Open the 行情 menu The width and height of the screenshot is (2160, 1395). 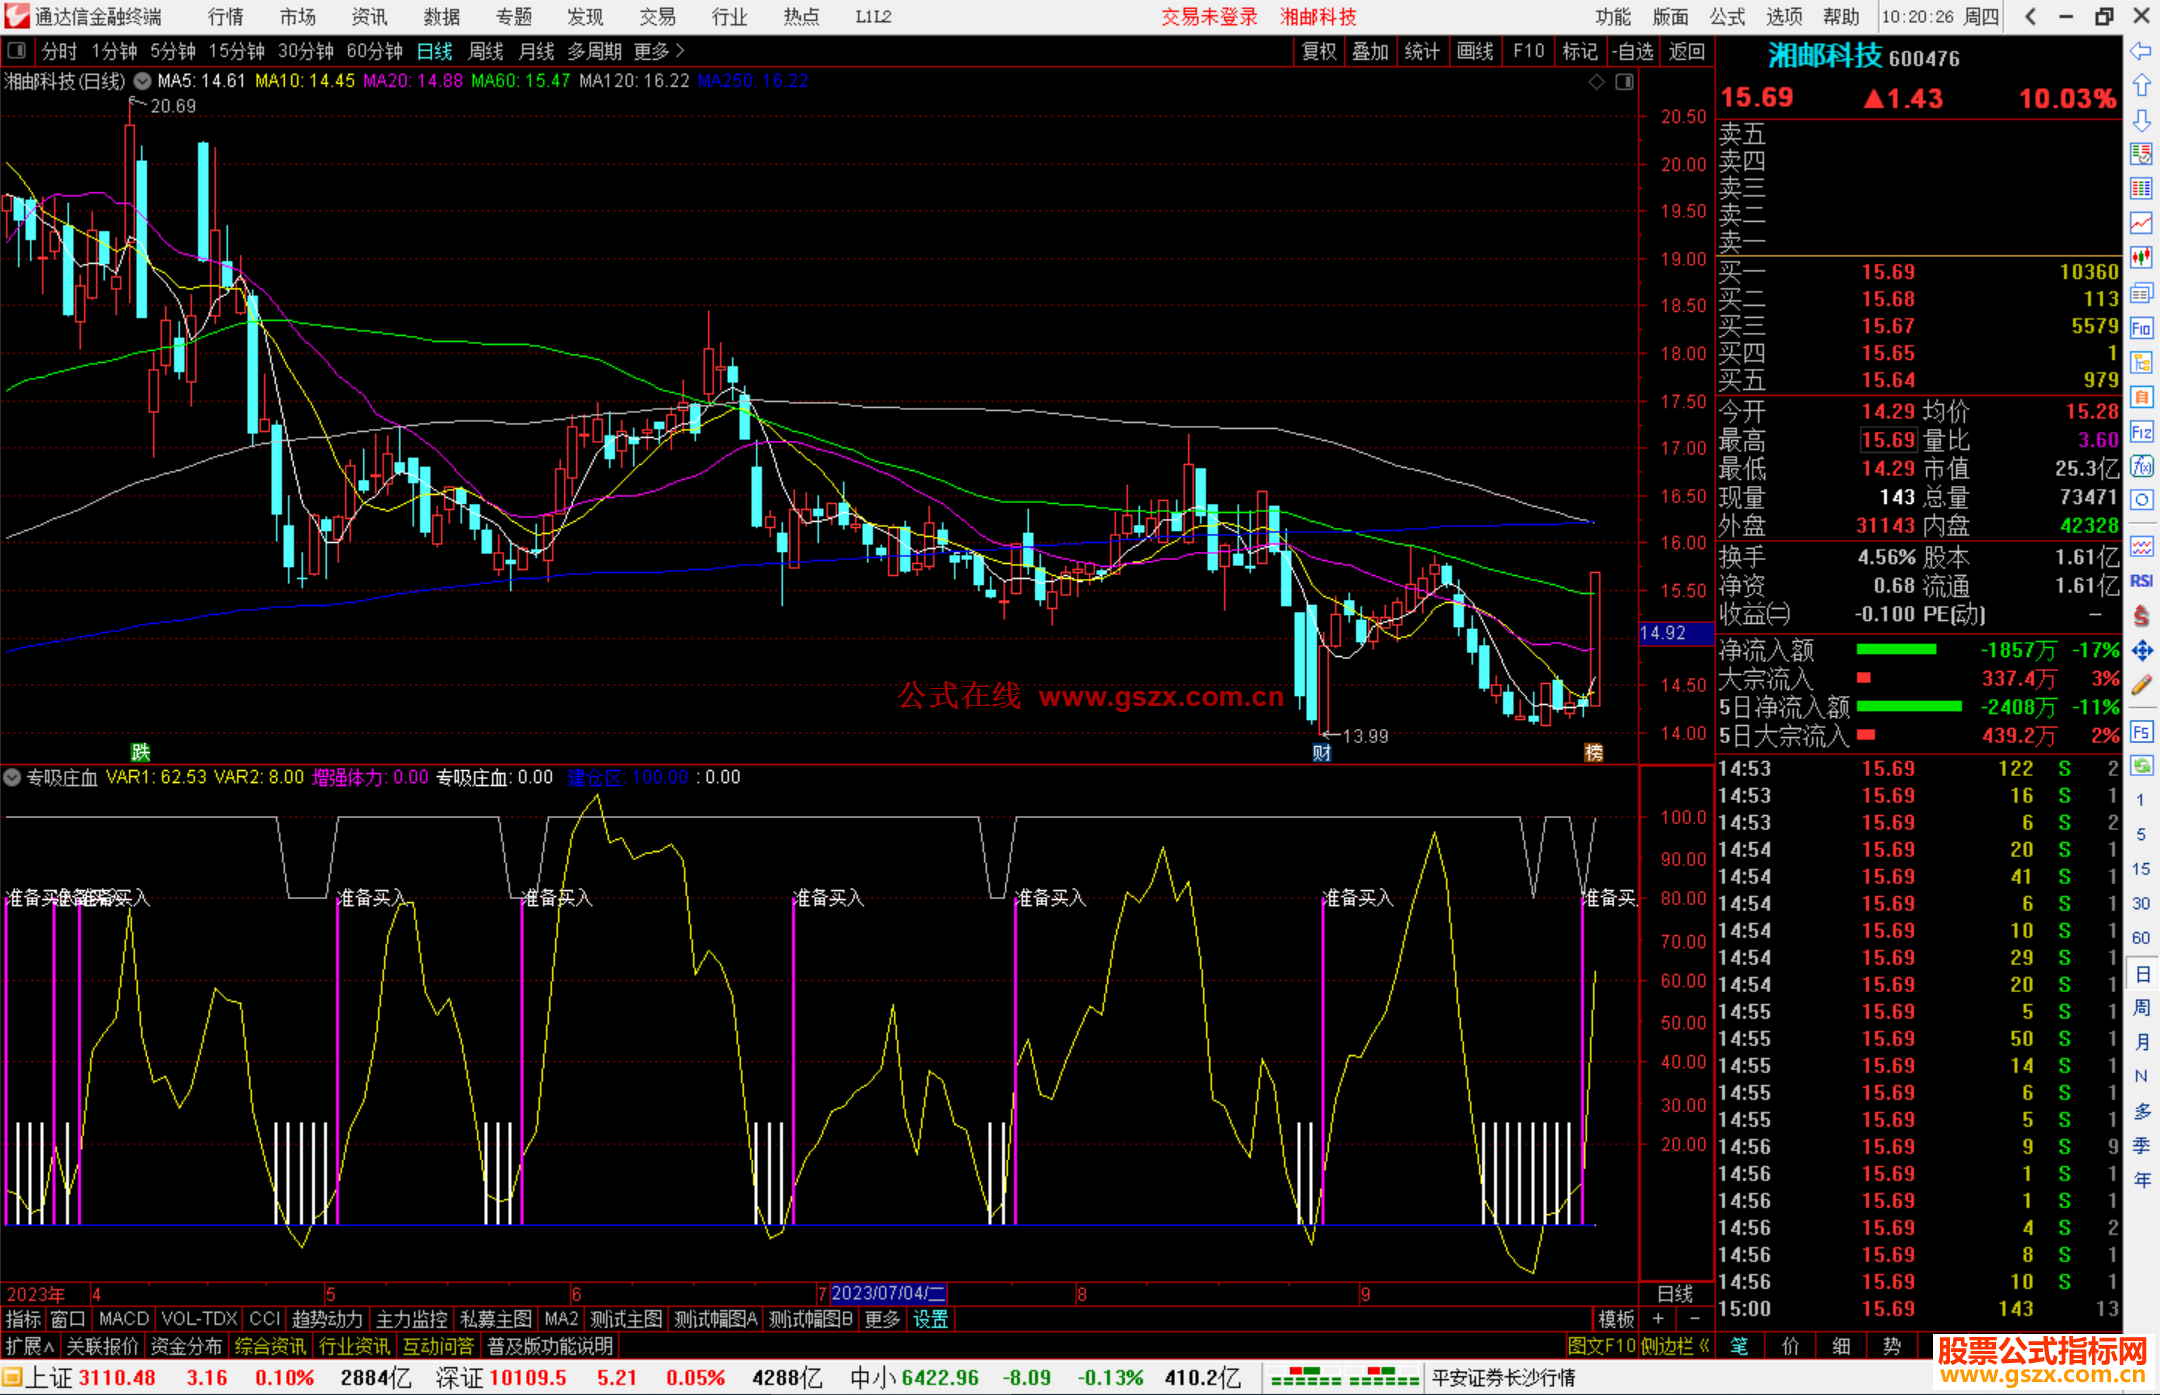coord(226,17)
